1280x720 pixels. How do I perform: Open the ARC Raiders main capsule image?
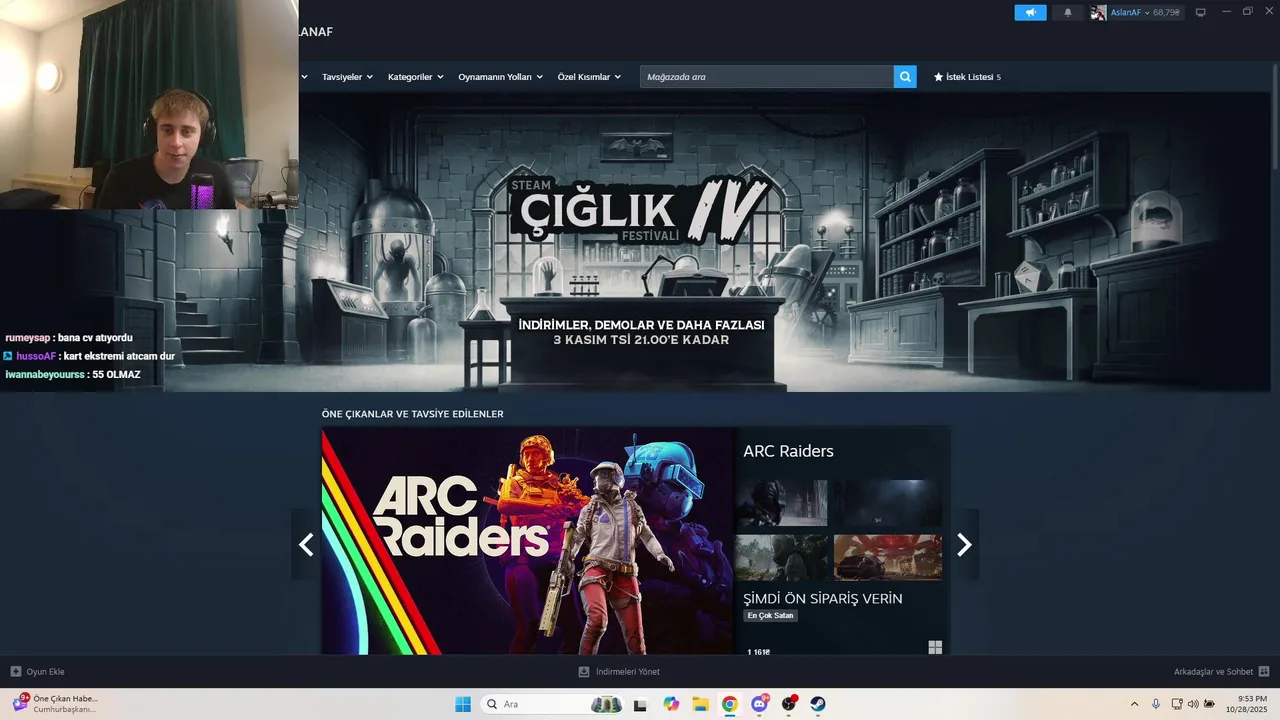[x=528, y=542]
